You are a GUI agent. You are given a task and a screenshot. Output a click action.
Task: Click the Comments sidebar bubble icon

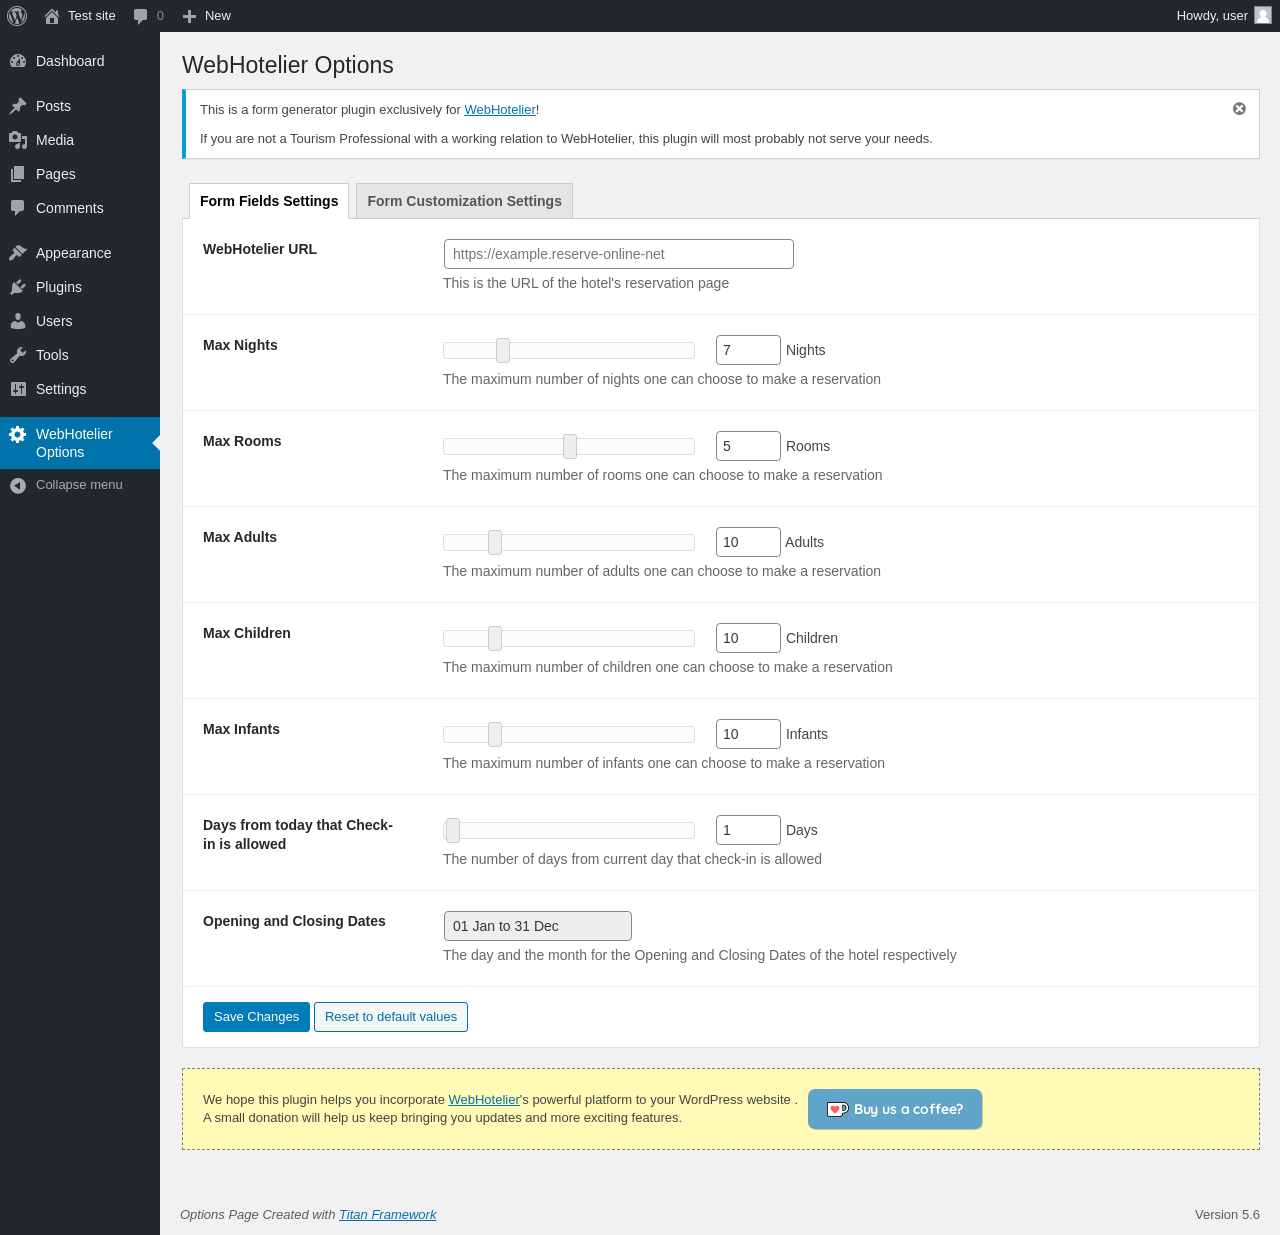[x=18, y=208]
